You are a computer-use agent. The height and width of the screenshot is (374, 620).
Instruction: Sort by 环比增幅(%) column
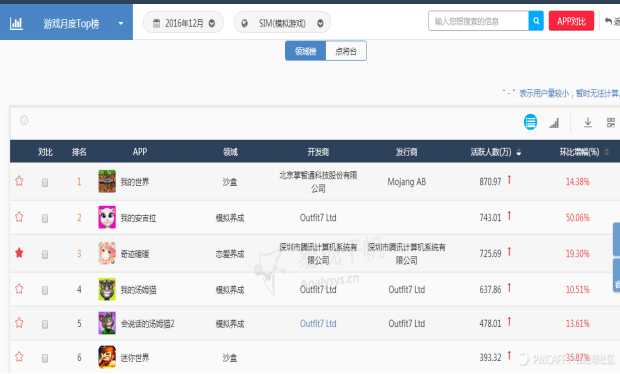[x=584, y=152]
